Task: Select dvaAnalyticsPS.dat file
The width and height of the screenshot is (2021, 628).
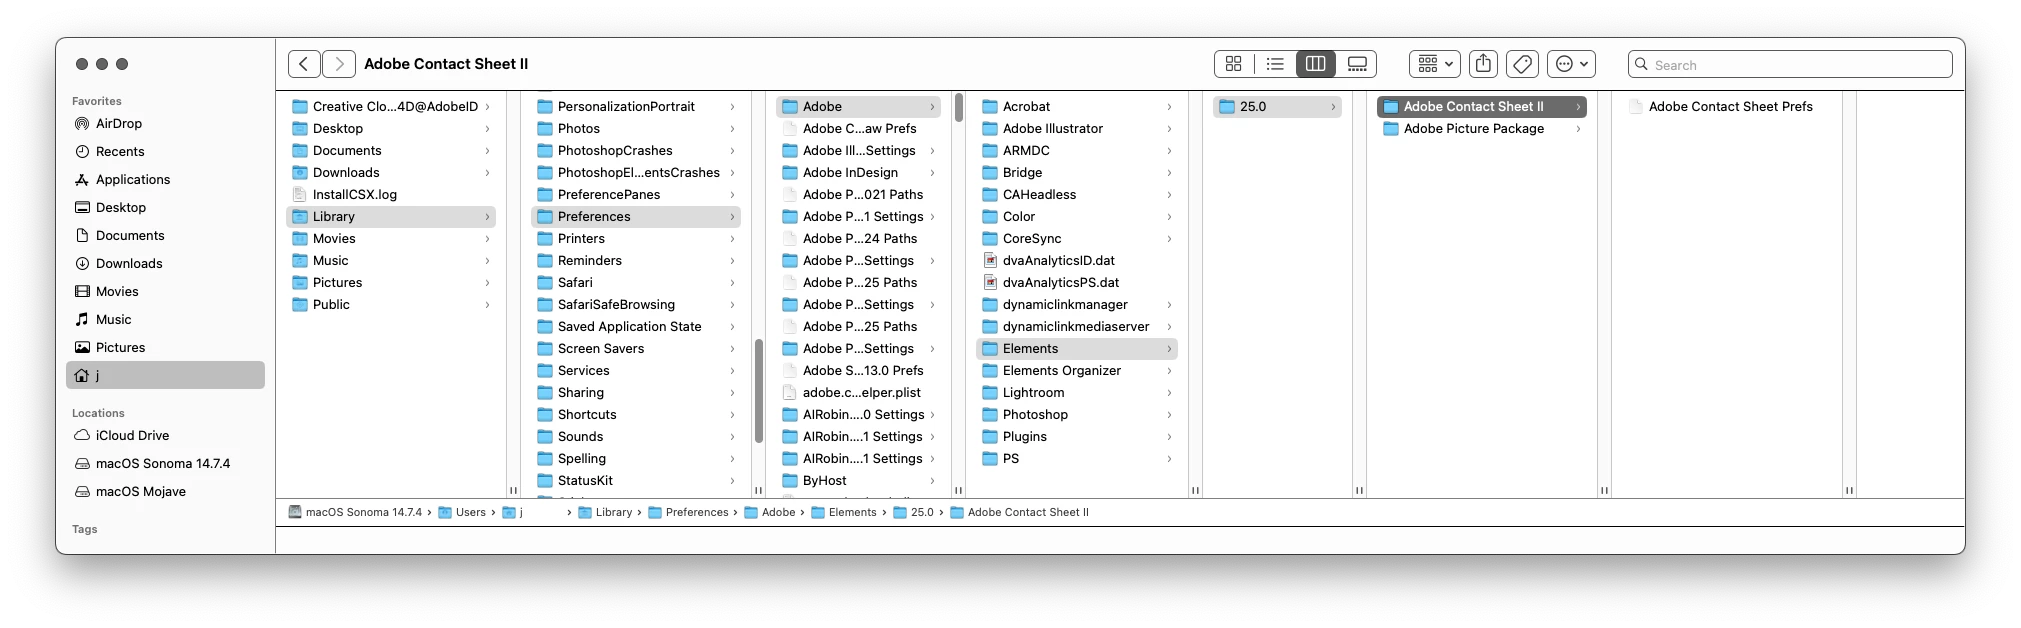Action: tap(1077, 283)
